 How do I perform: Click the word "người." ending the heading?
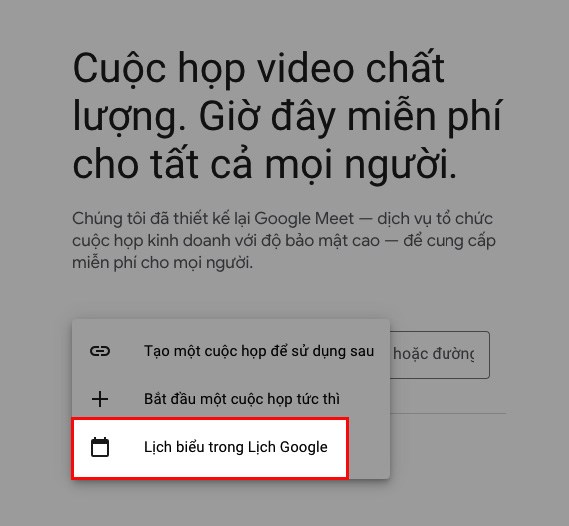[401, 165]
